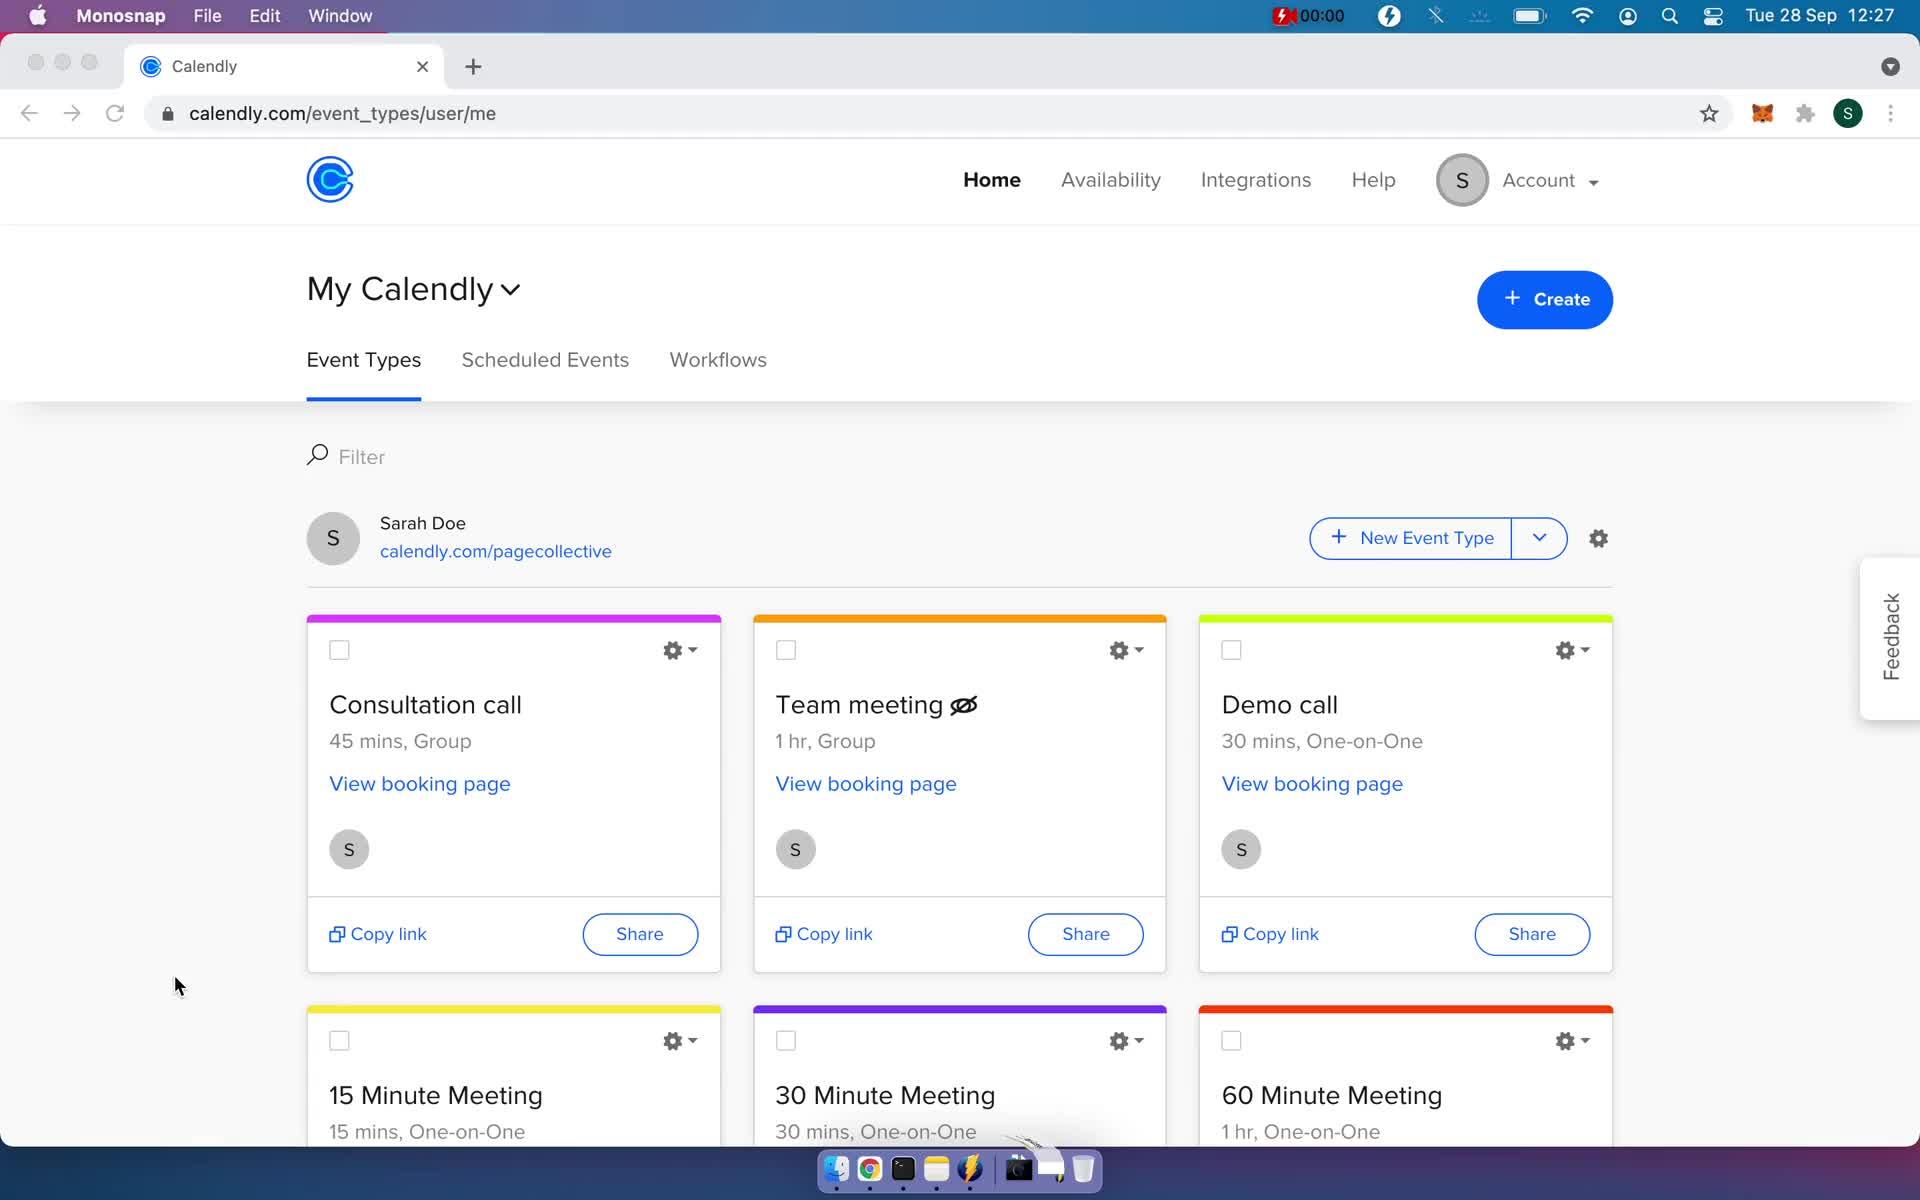View booking page for Demo call
This screenshot has height=1200, width=1920.
1312,784
